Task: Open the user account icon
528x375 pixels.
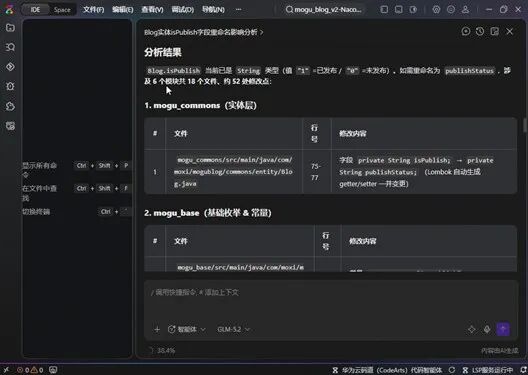Action: (465, 10)
